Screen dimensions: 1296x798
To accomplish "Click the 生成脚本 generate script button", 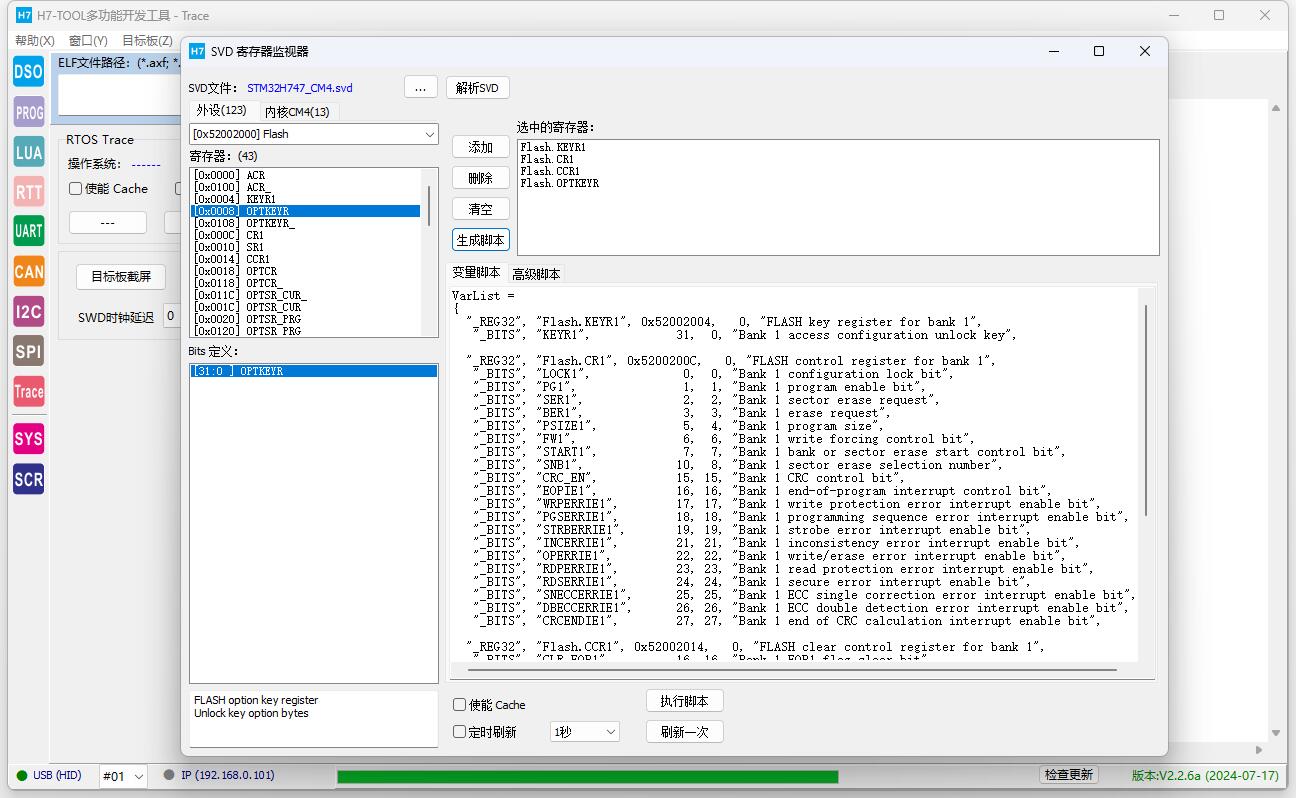I will tap(481, 240).
